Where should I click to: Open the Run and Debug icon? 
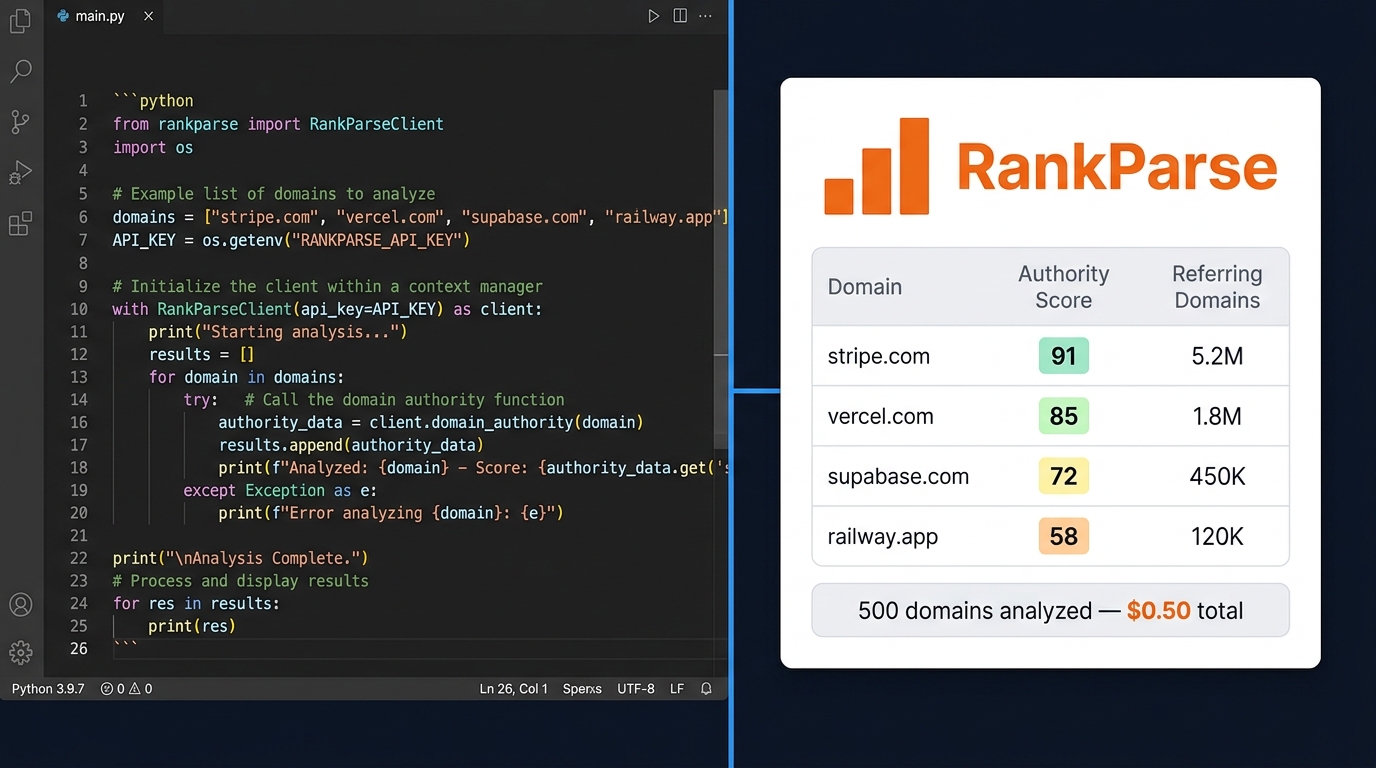(x=20, y=173)
